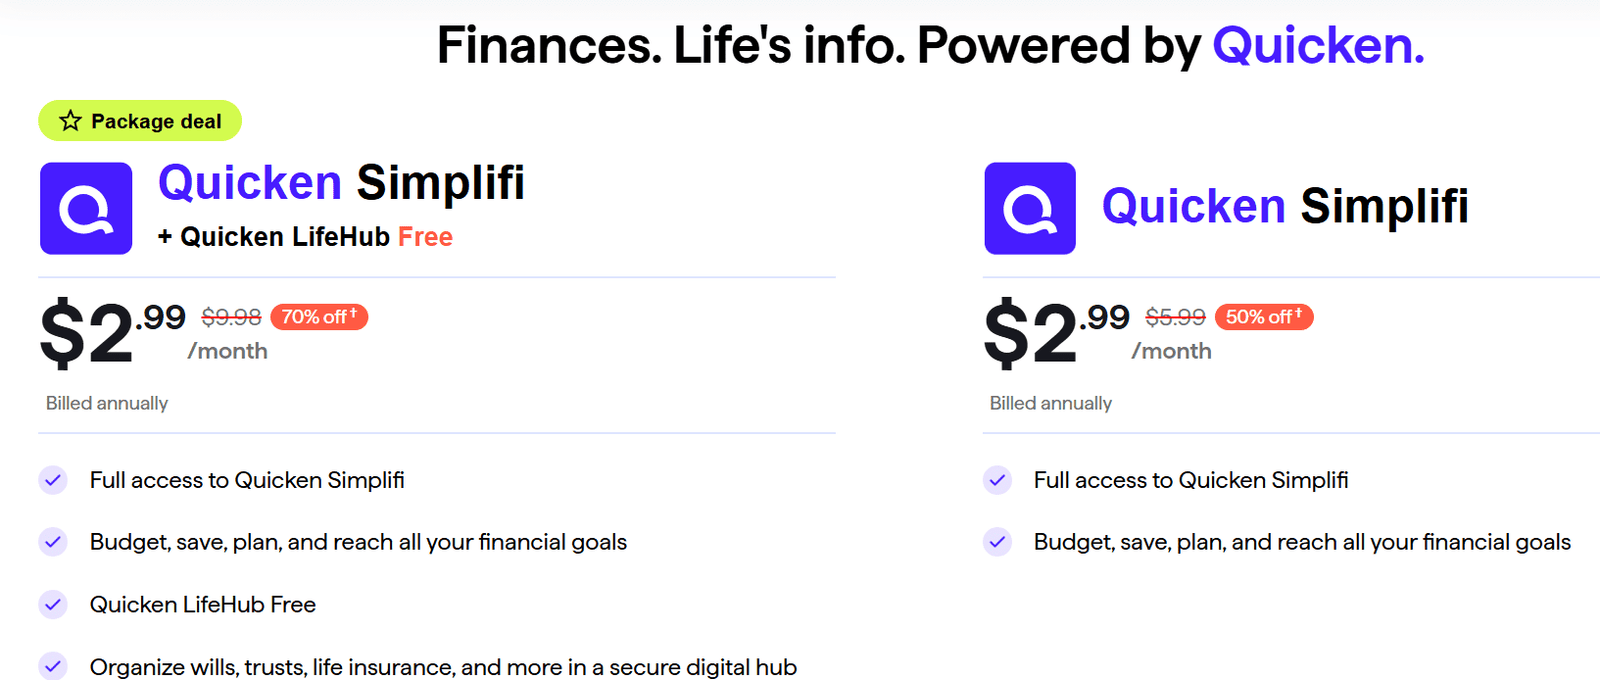
Task: Click the left plan's Billed annually text
Action: point(107,403)
